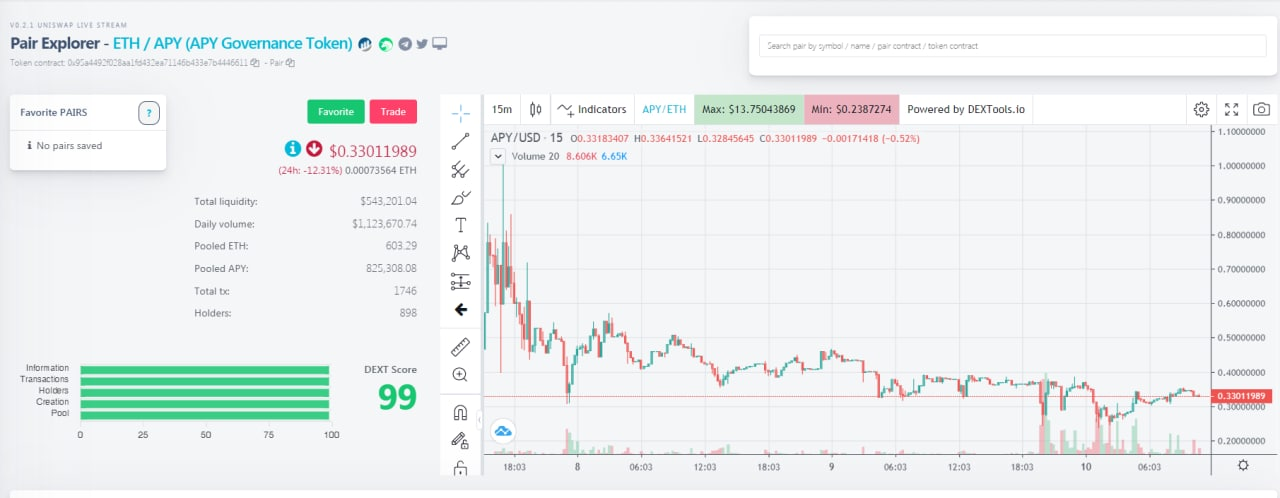Open the Indicators menu

pyautogui.click(x=592, y=109)
